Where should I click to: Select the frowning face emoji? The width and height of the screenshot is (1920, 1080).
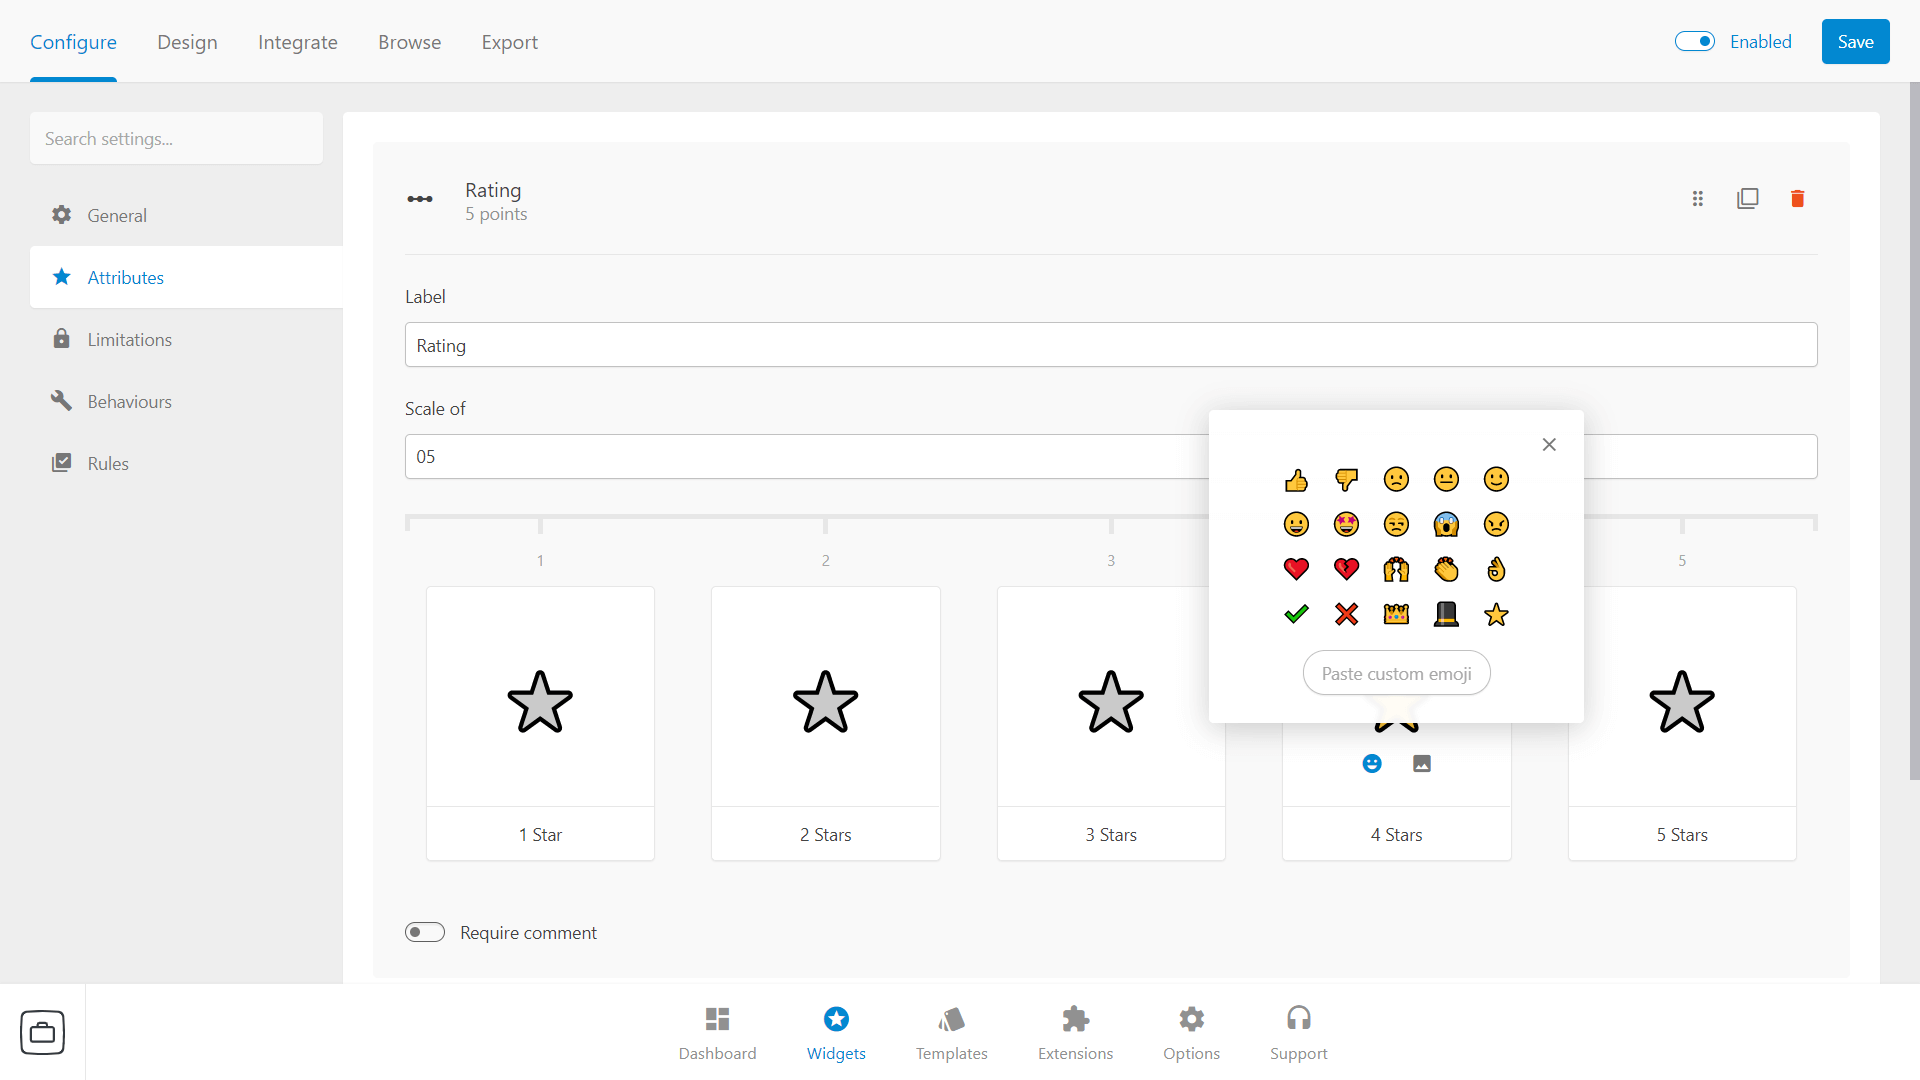1396,480
